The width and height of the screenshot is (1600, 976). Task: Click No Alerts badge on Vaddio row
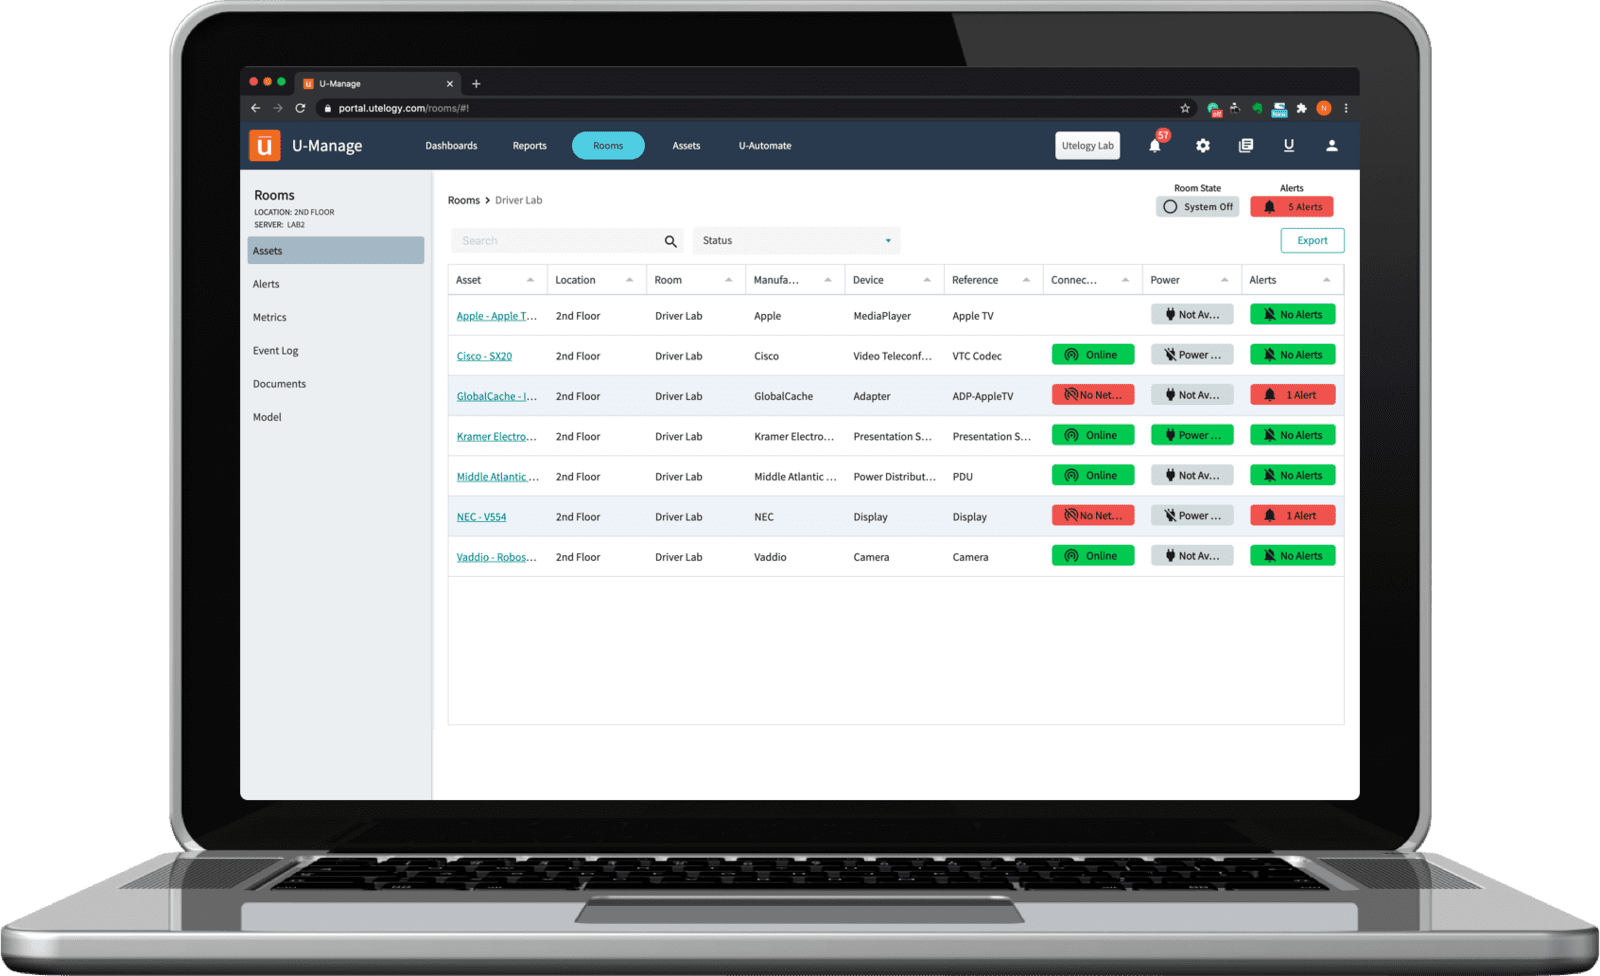tap(1292, 556)
